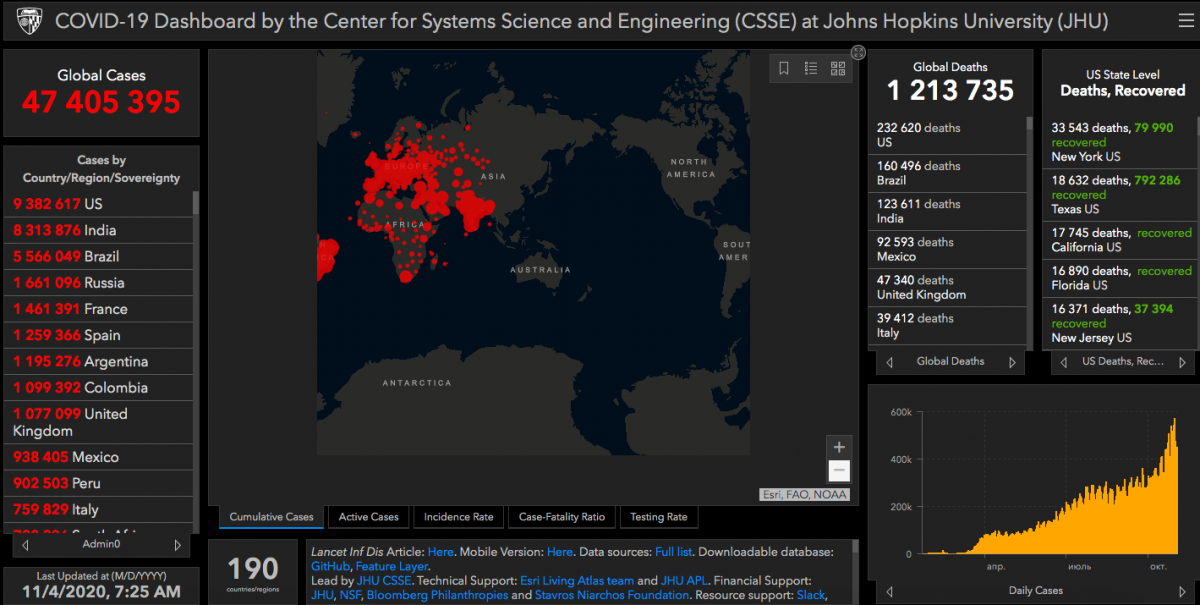Click right arrow beside Global Deaths
The image size is (1200, 605).
(1012, 362)
